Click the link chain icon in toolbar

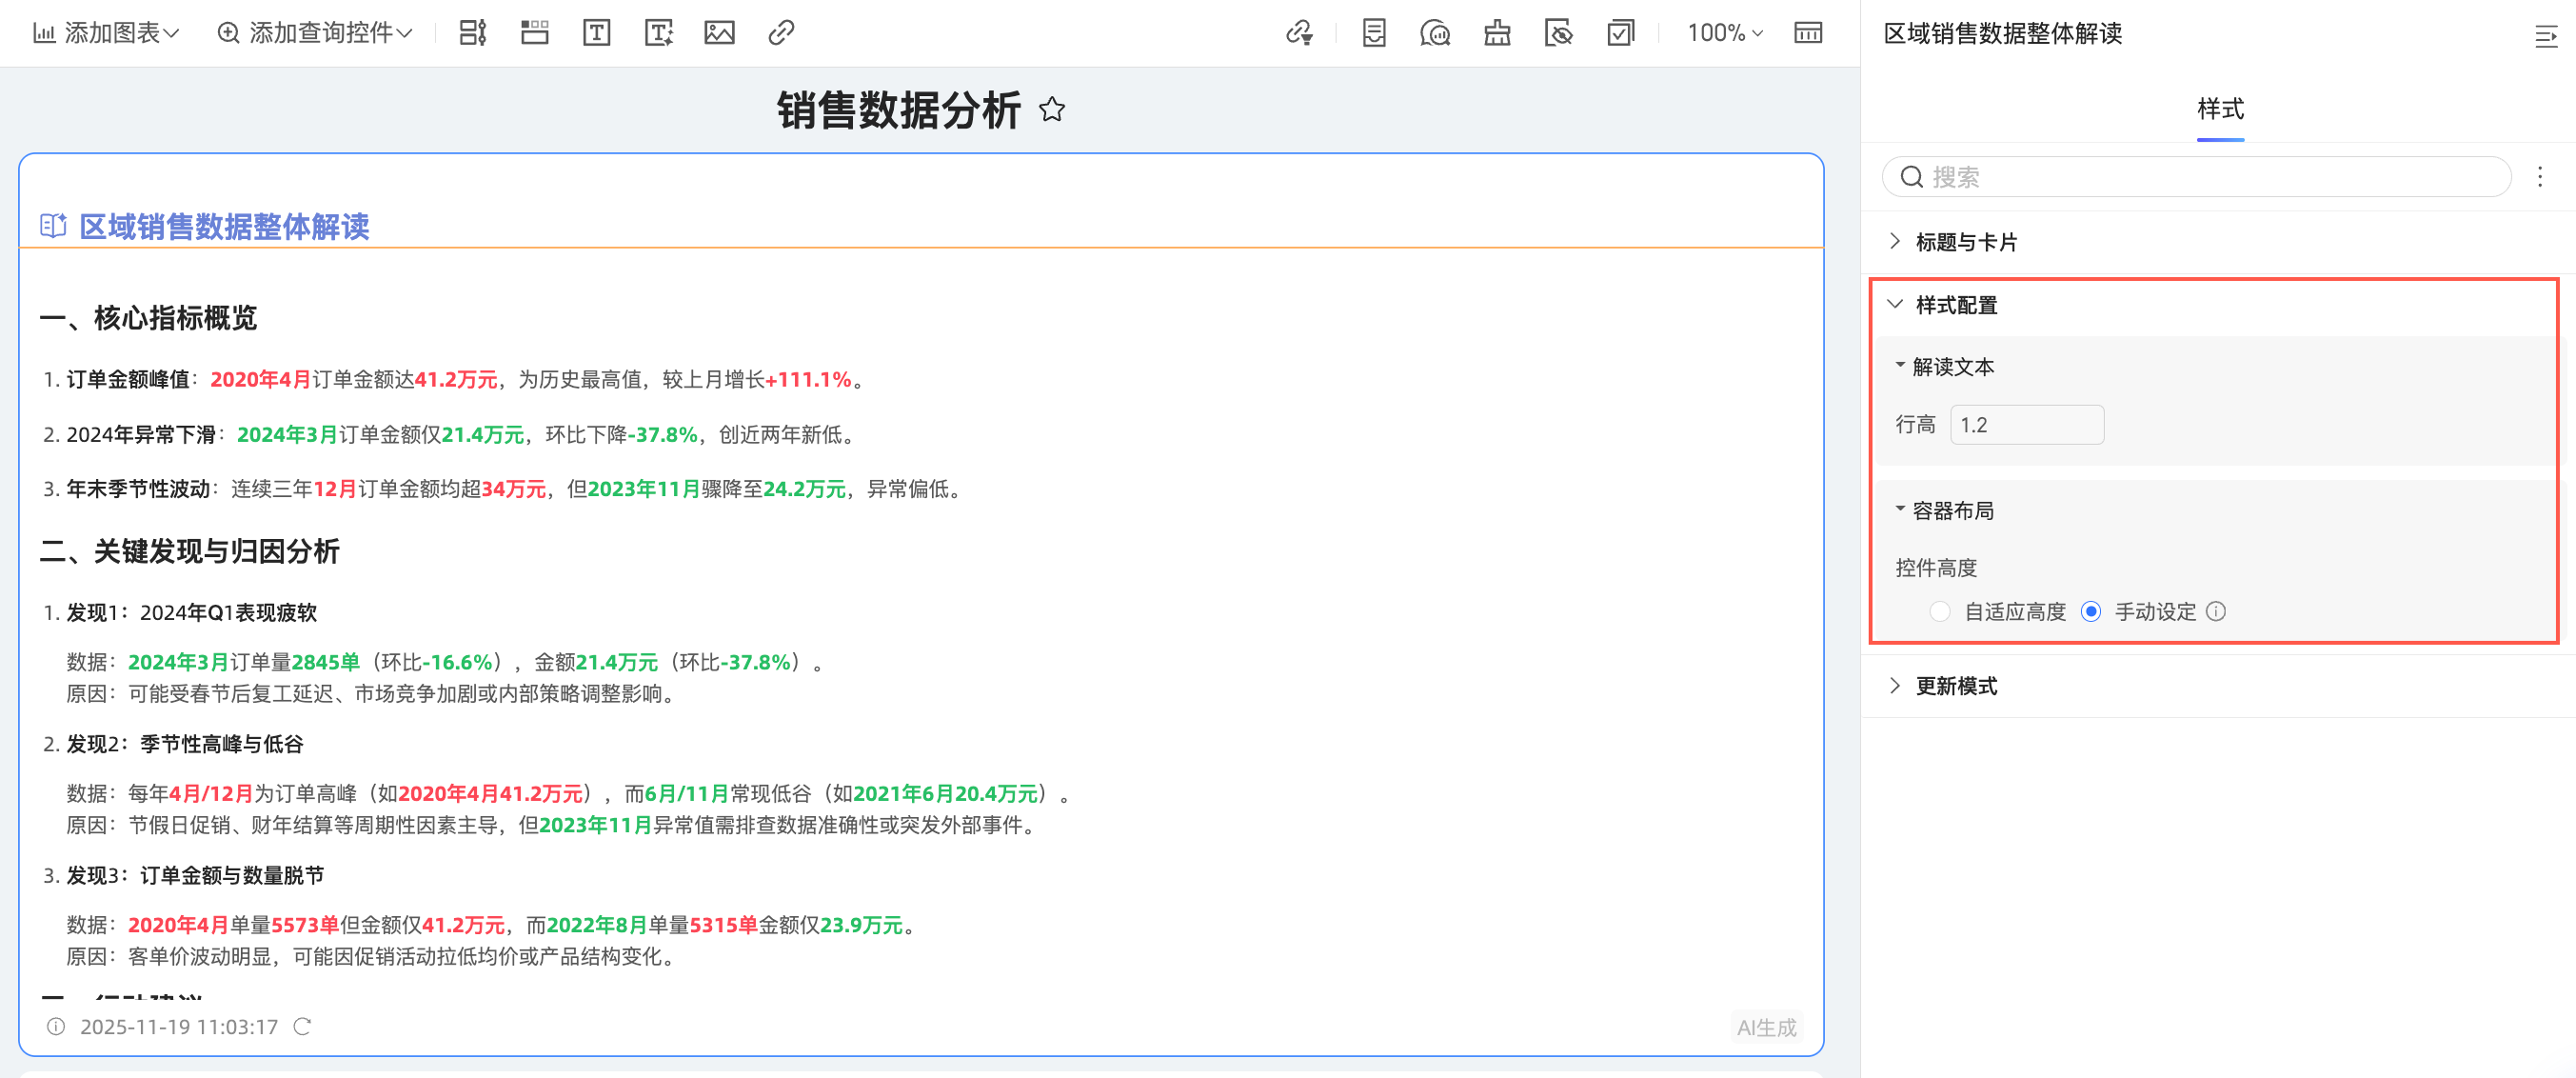(781, 33)
